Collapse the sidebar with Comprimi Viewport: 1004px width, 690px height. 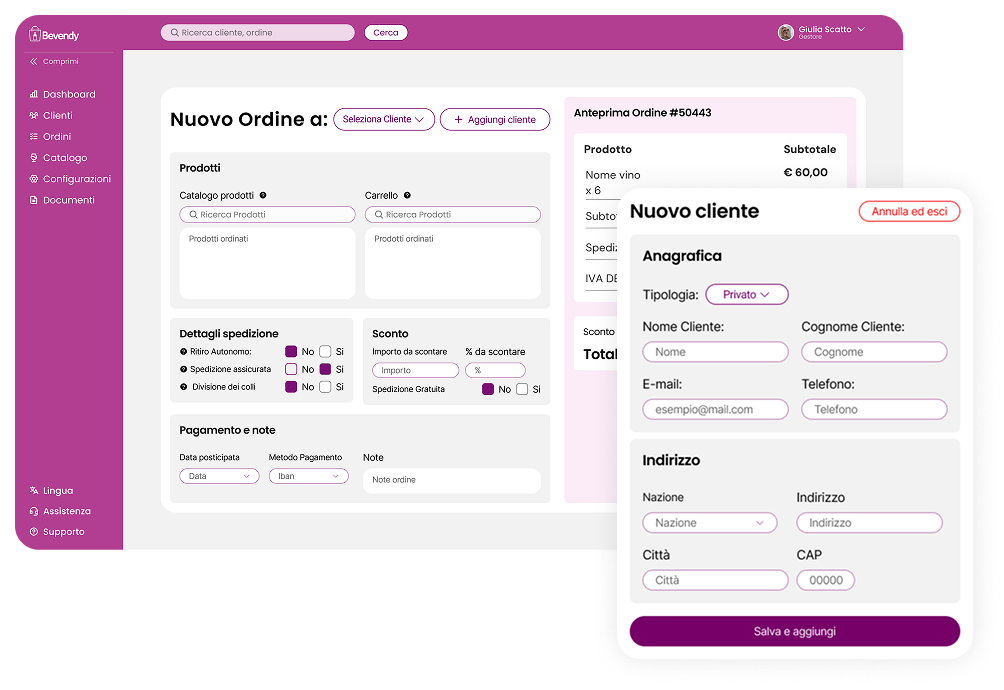pos(54,61)
